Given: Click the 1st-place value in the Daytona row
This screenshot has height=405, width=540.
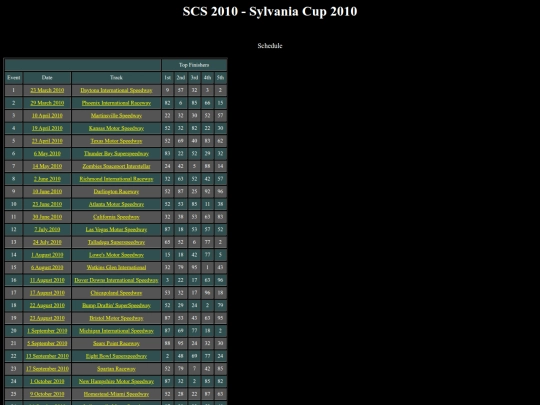Looking at the screenshot, I should (x=167, y=90).
